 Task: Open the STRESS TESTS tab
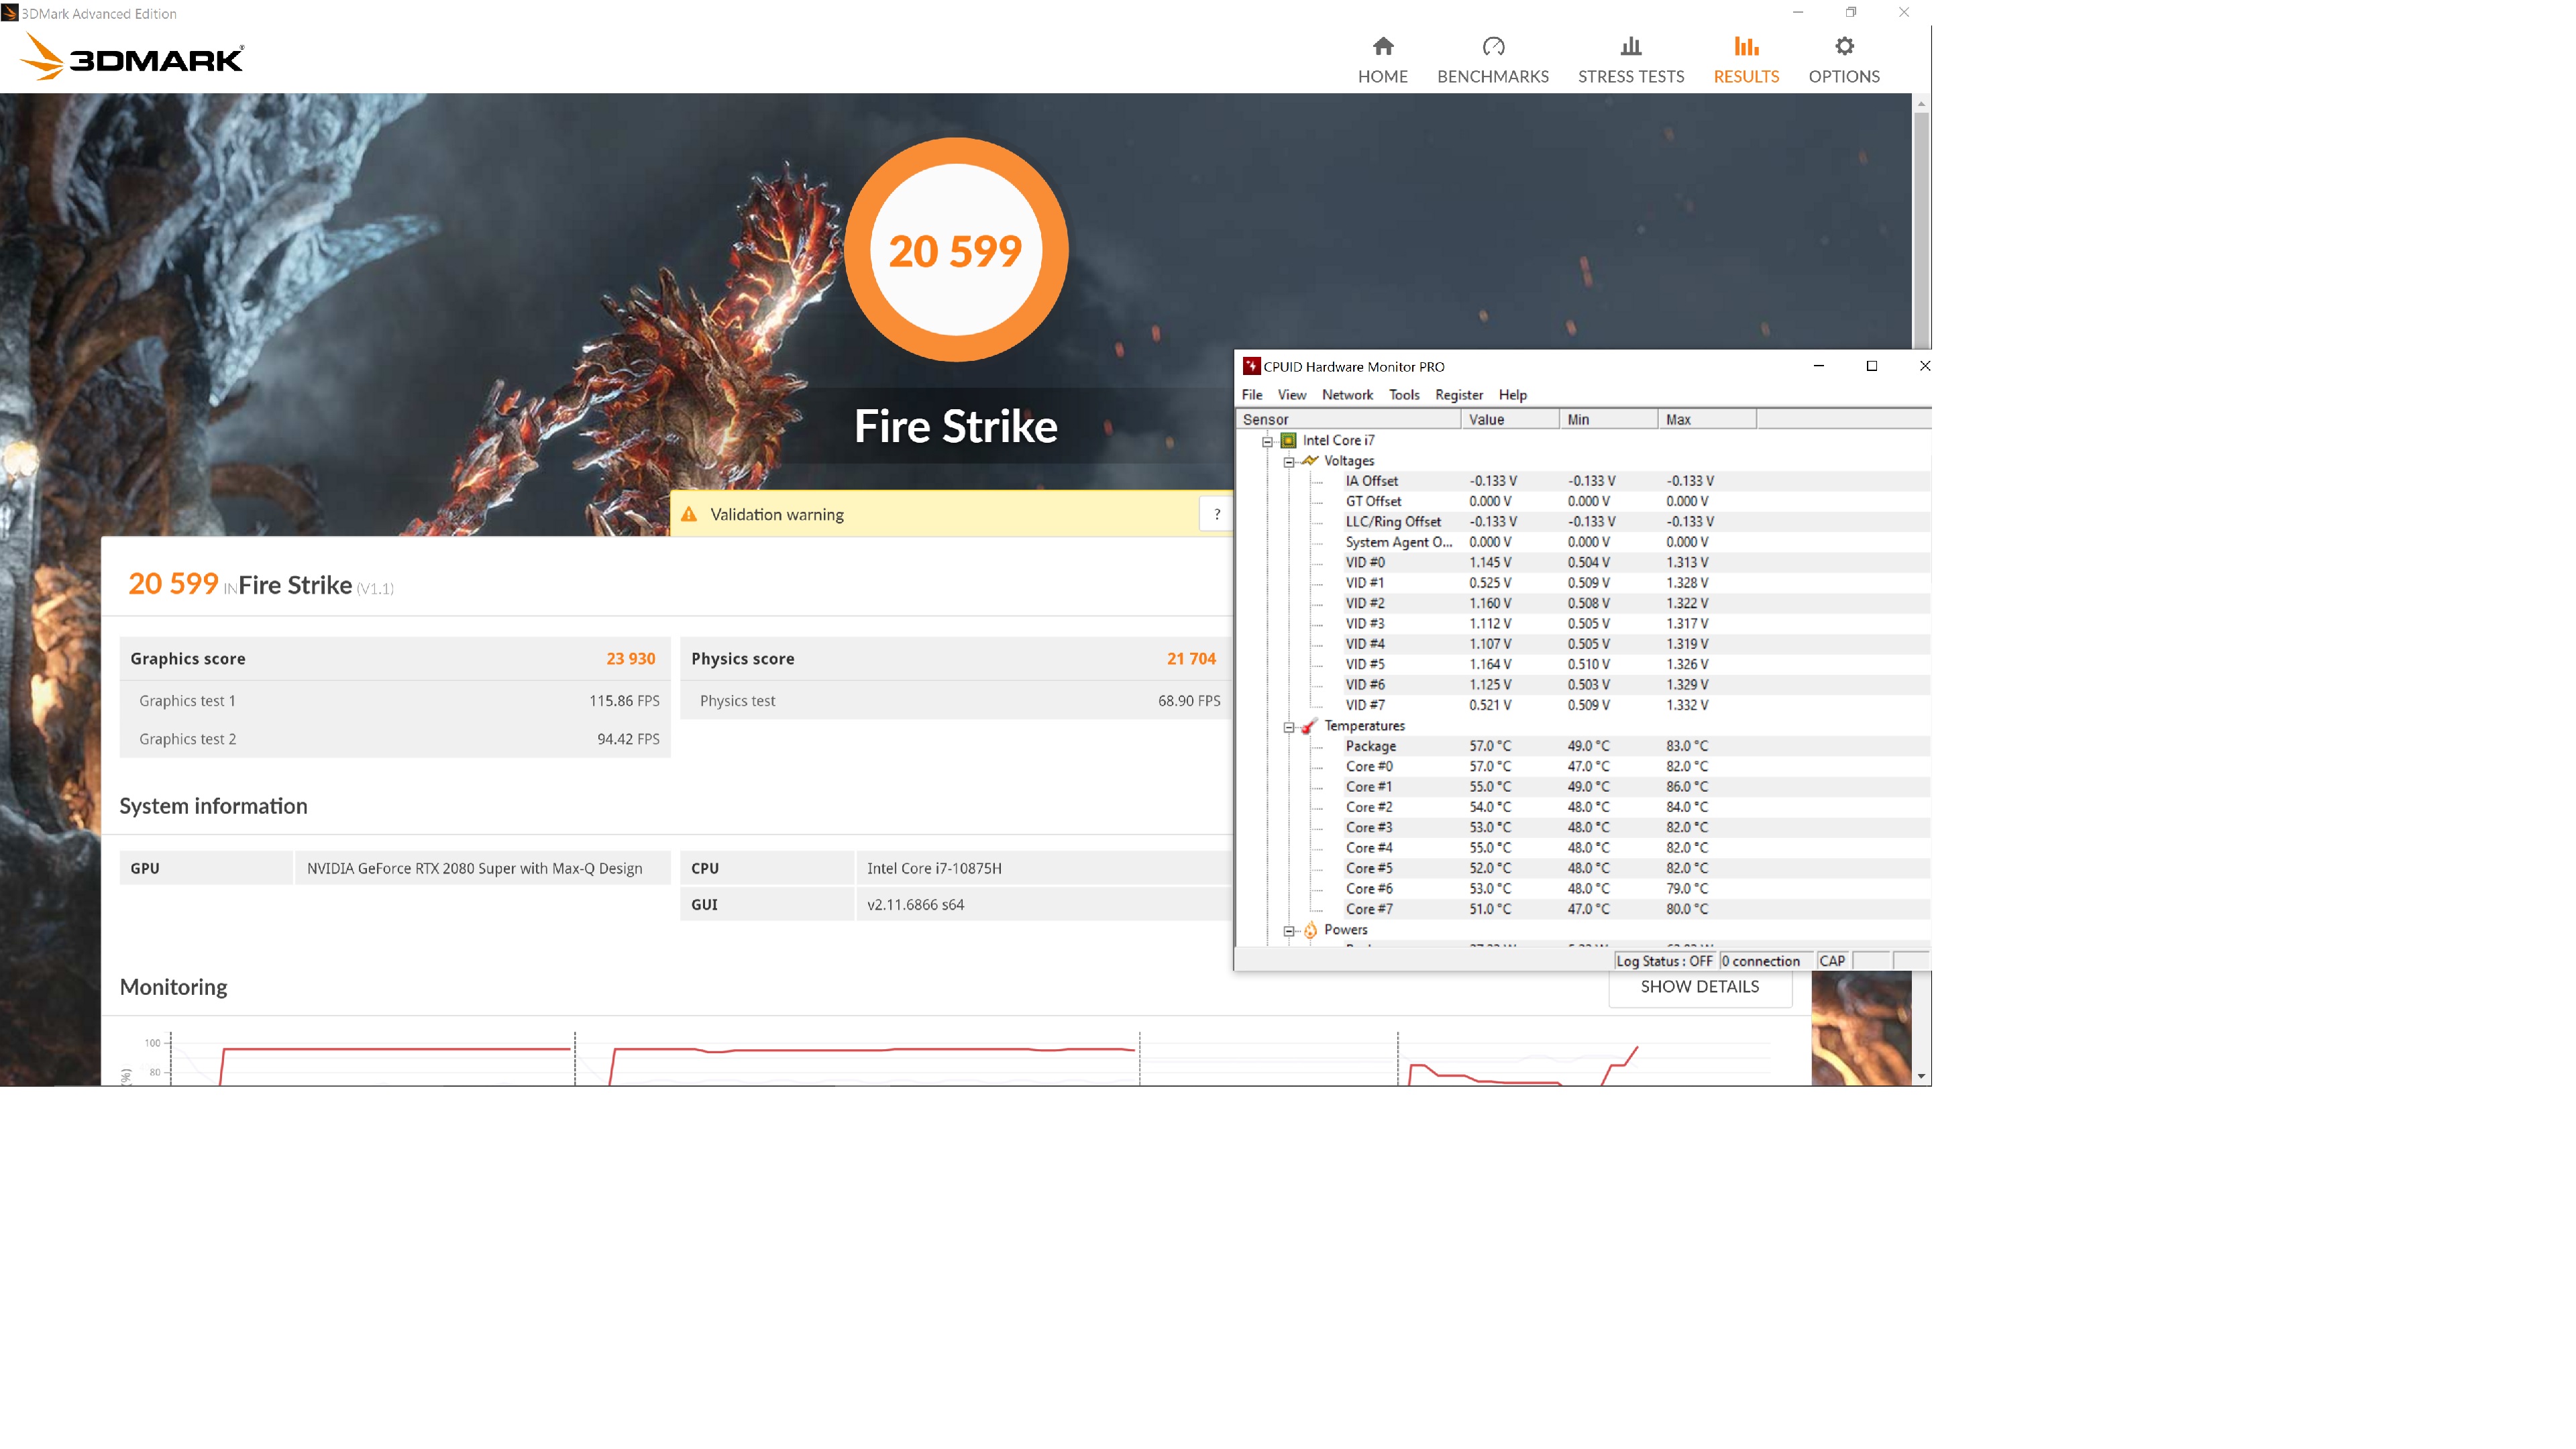point(1630,60)
